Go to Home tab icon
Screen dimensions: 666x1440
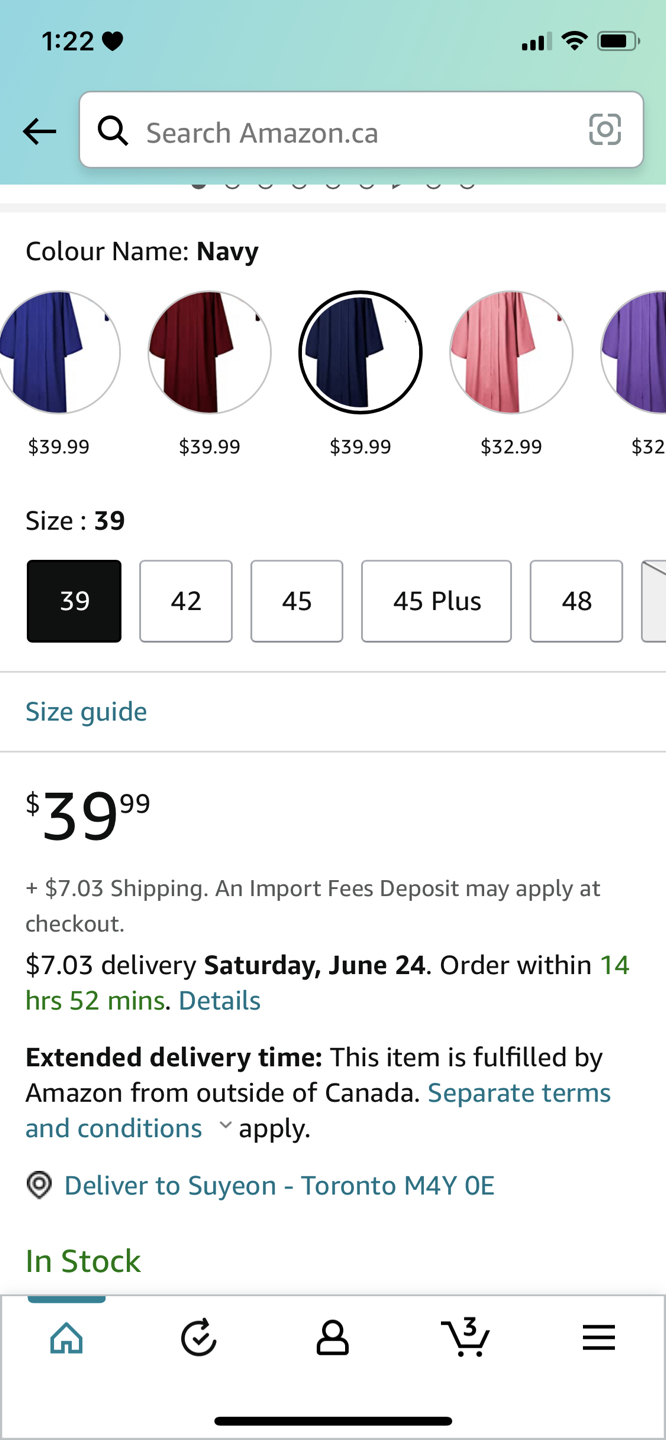67,1338
